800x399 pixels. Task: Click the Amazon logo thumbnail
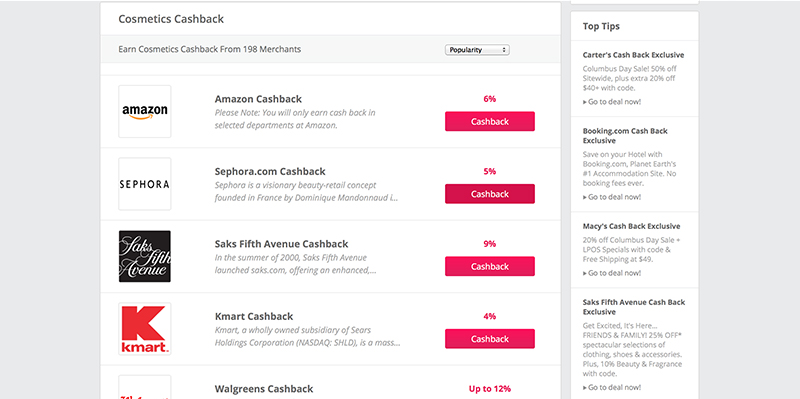(145, 111)
